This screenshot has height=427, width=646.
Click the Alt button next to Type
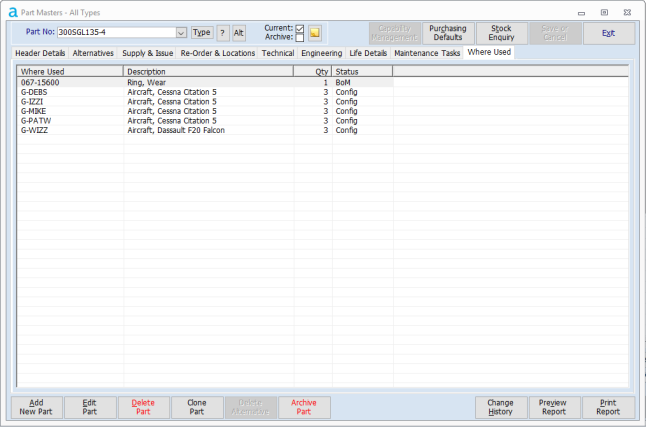click(x=239, y=33)
